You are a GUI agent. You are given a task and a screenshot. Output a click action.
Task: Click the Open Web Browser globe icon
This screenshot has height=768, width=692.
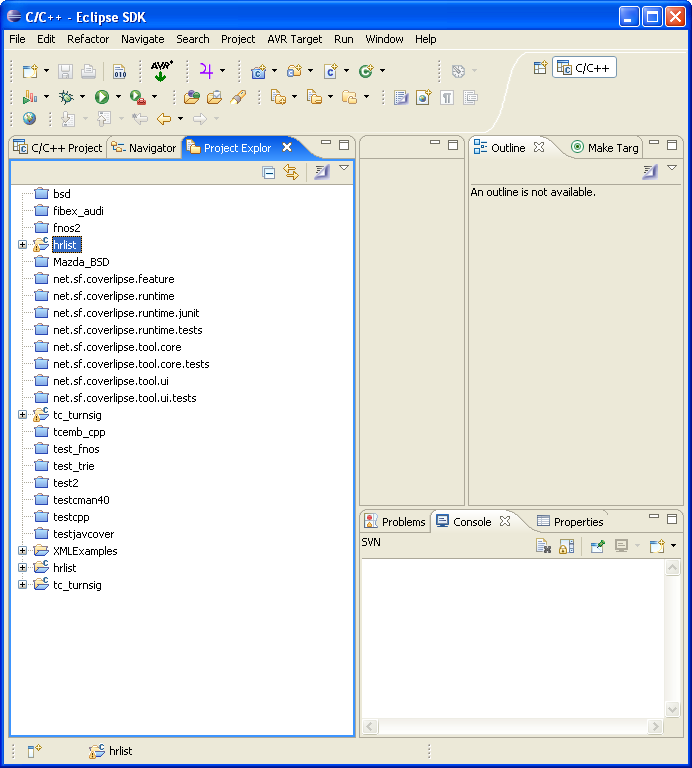point(29,119)
